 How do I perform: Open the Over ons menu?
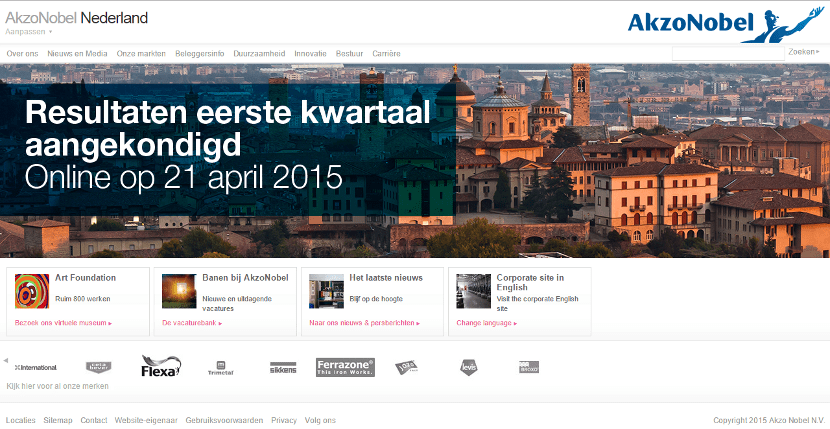[x=22, y=53]
